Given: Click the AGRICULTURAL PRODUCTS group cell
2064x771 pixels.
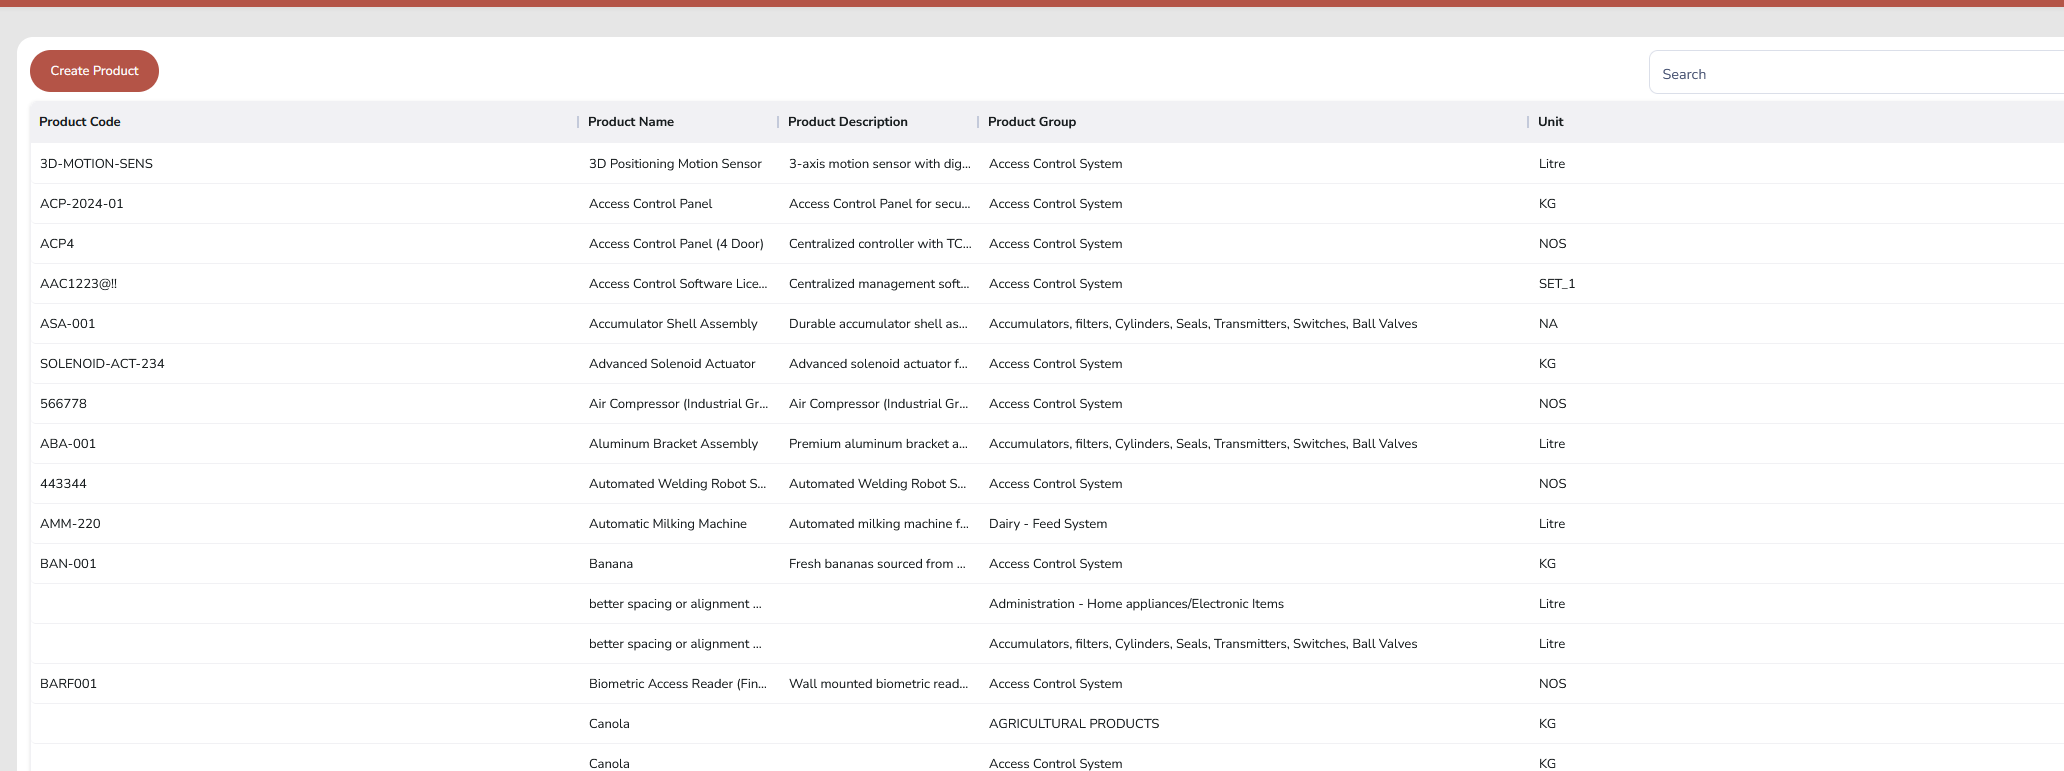Looking at the screenshot, I should pos(1074,724).
